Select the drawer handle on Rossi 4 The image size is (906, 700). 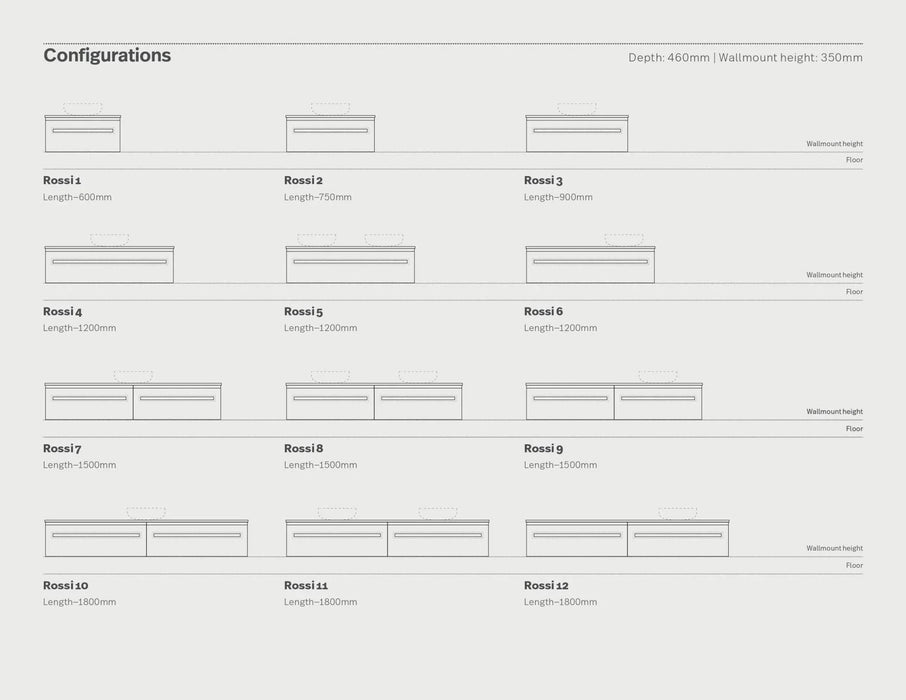point(109,261)
